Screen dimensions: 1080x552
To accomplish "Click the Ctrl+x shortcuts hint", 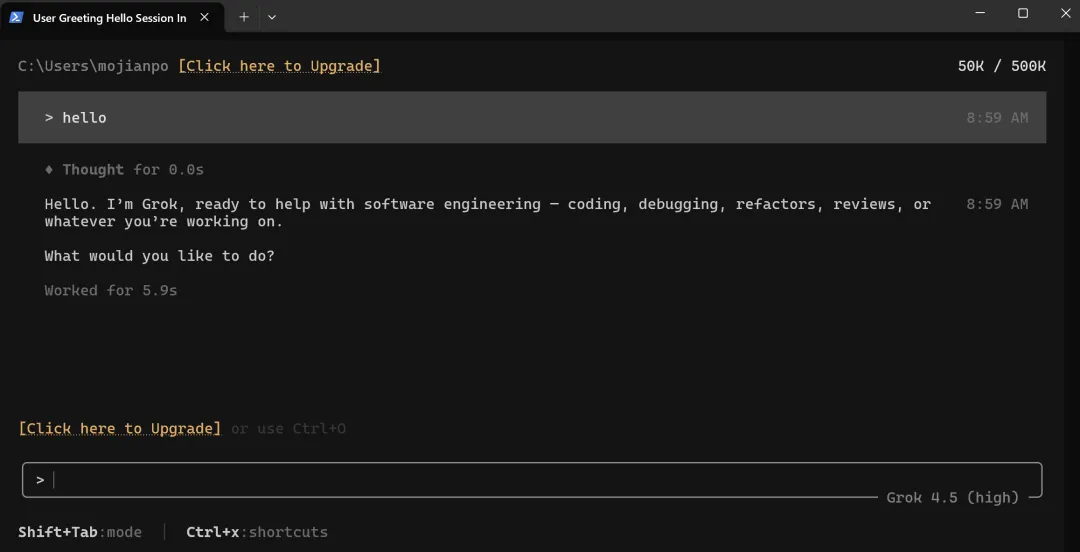I will [257, 532].
